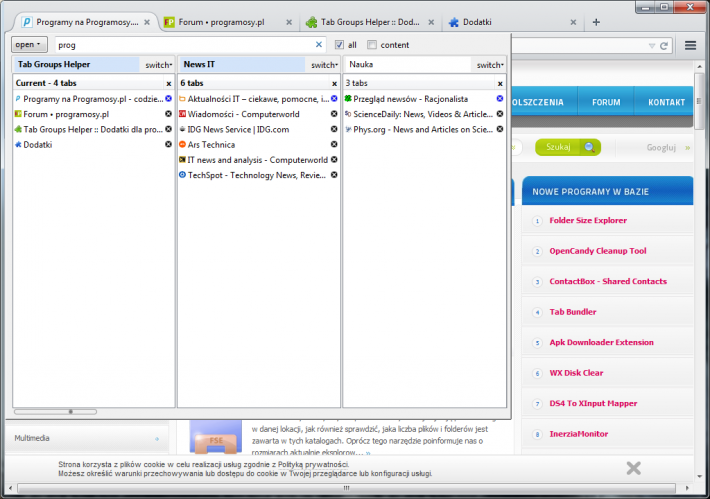Screen dimensions: 710x499
Task: Enable the 'content' checkbox
Action: coord(372,44)
